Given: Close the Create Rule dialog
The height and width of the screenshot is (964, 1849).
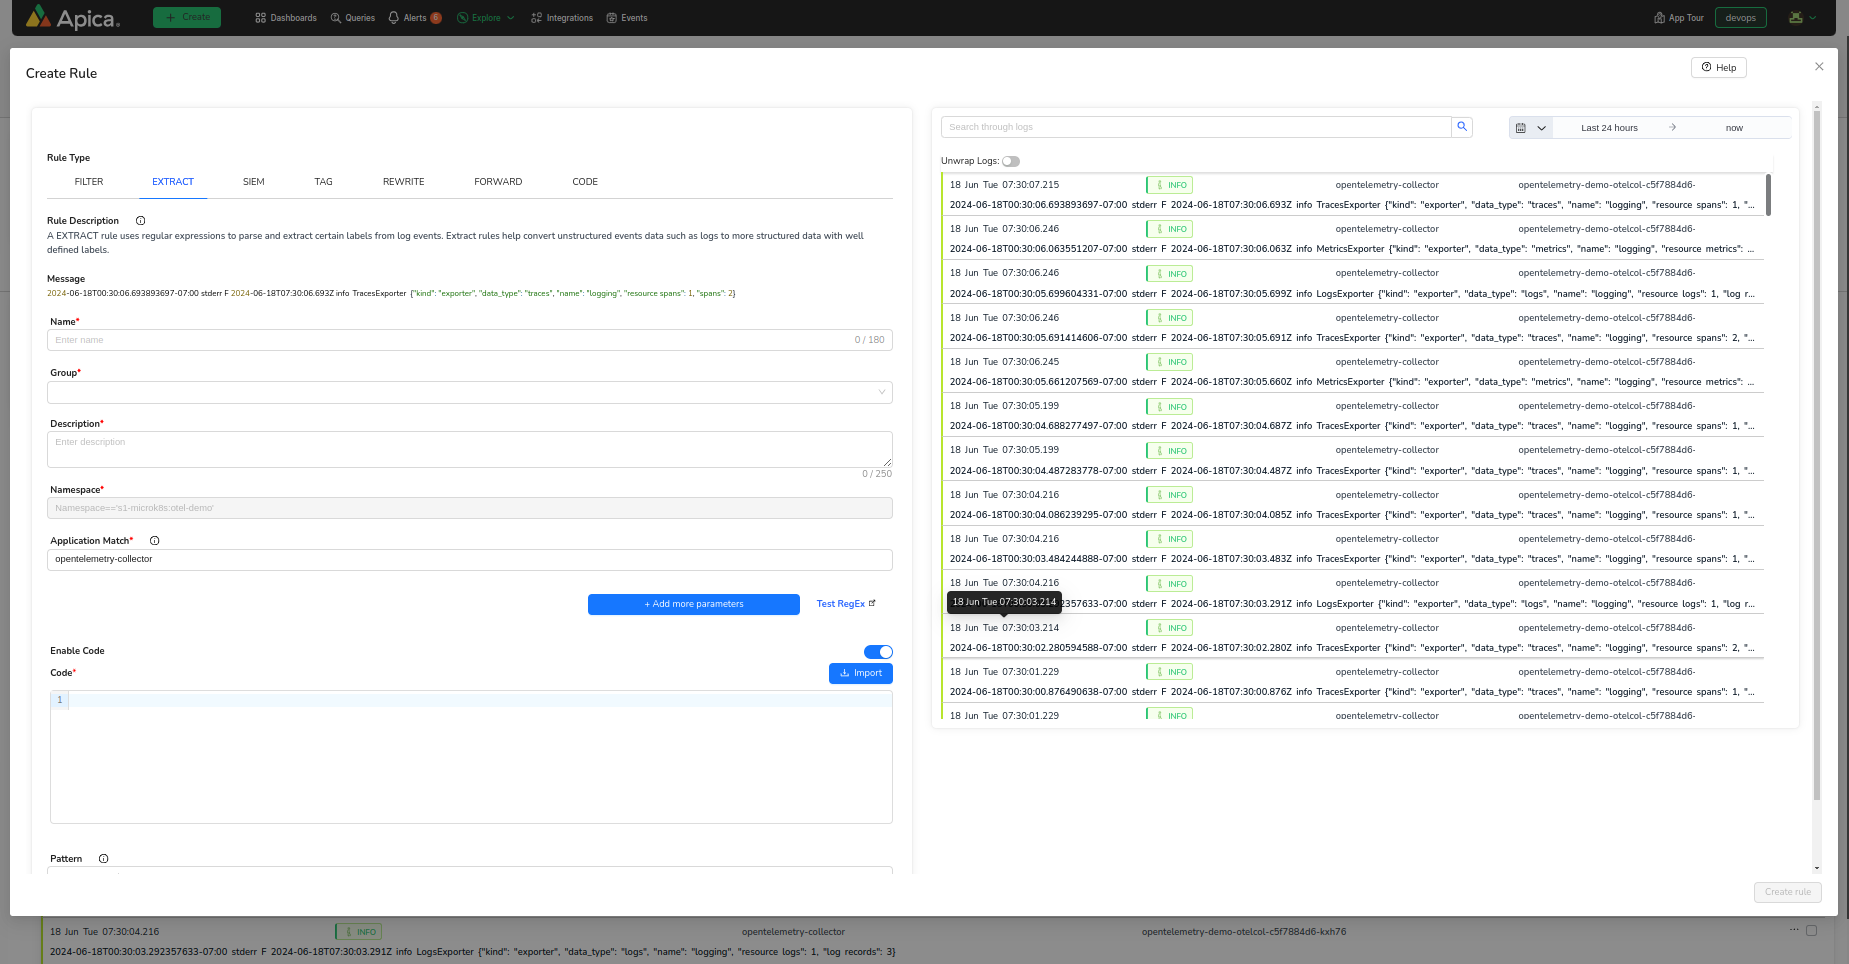Looking at the screenshot, I should point(1819,67).
